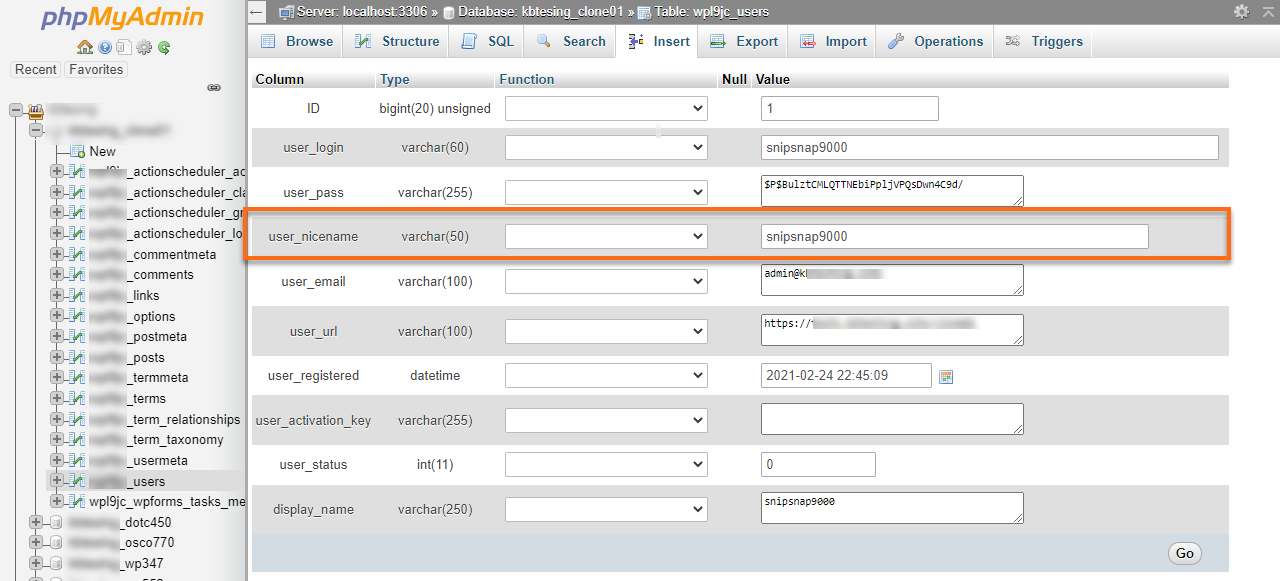1280x581 pixels.
Task: Open phpMyAdmin home via house icon
Action: tap(86, 47)
